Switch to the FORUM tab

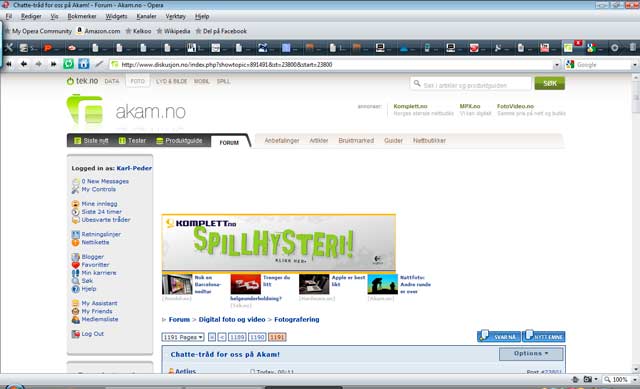pos(229,142)
